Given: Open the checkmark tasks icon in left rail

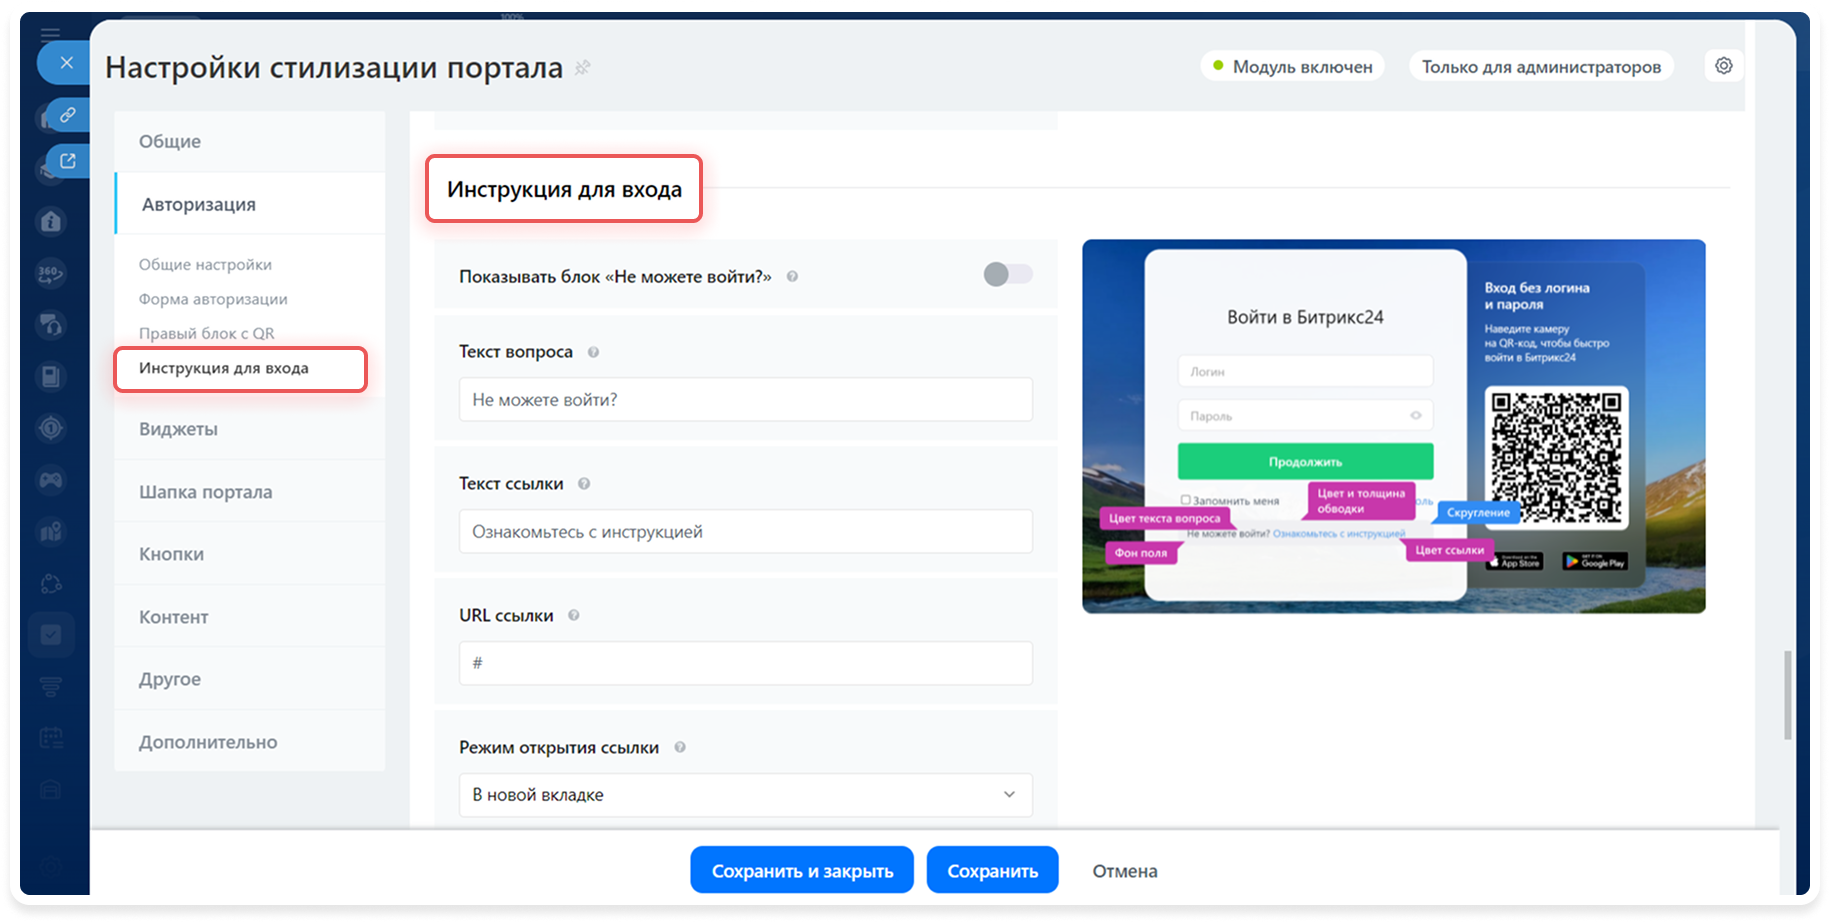Looking at the screenshot, I should tap(51, 635).
